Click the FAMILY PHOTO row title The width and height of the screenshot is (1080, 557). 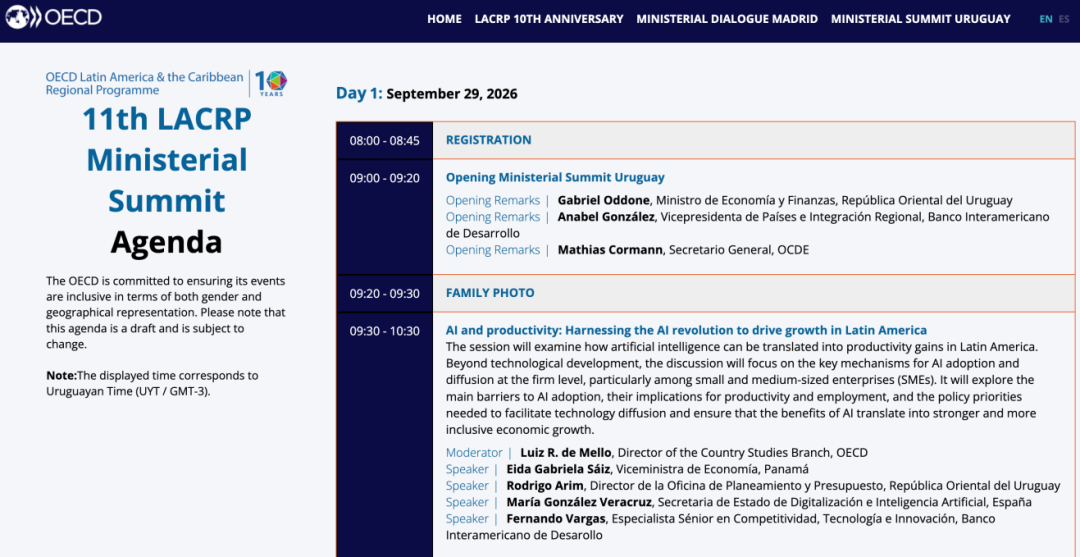point(490,293)
